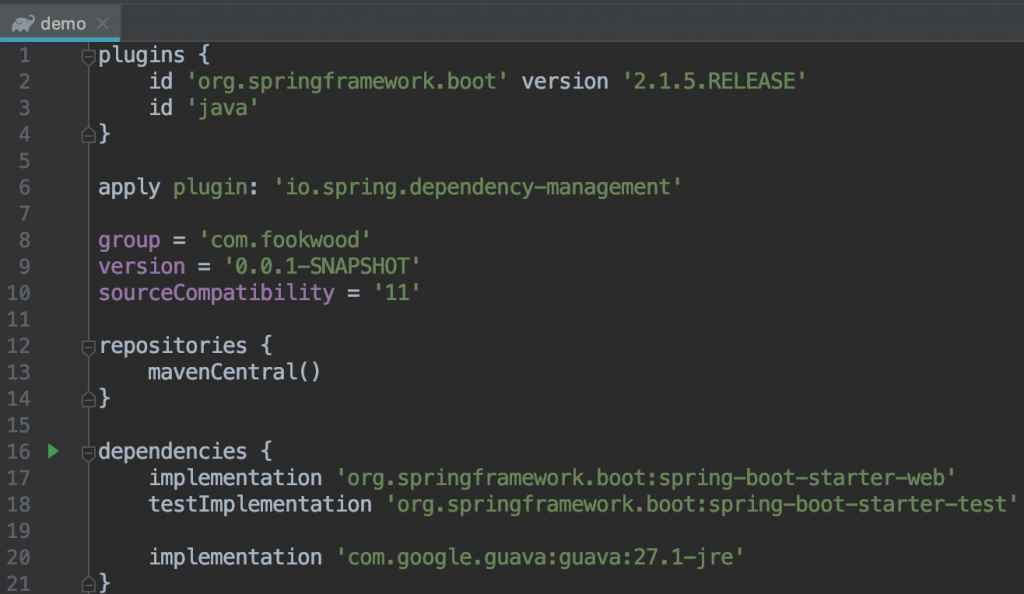Click fold end marker at line 21
The height and width of the screenshot is (594, 1024).
coord(88,584)
